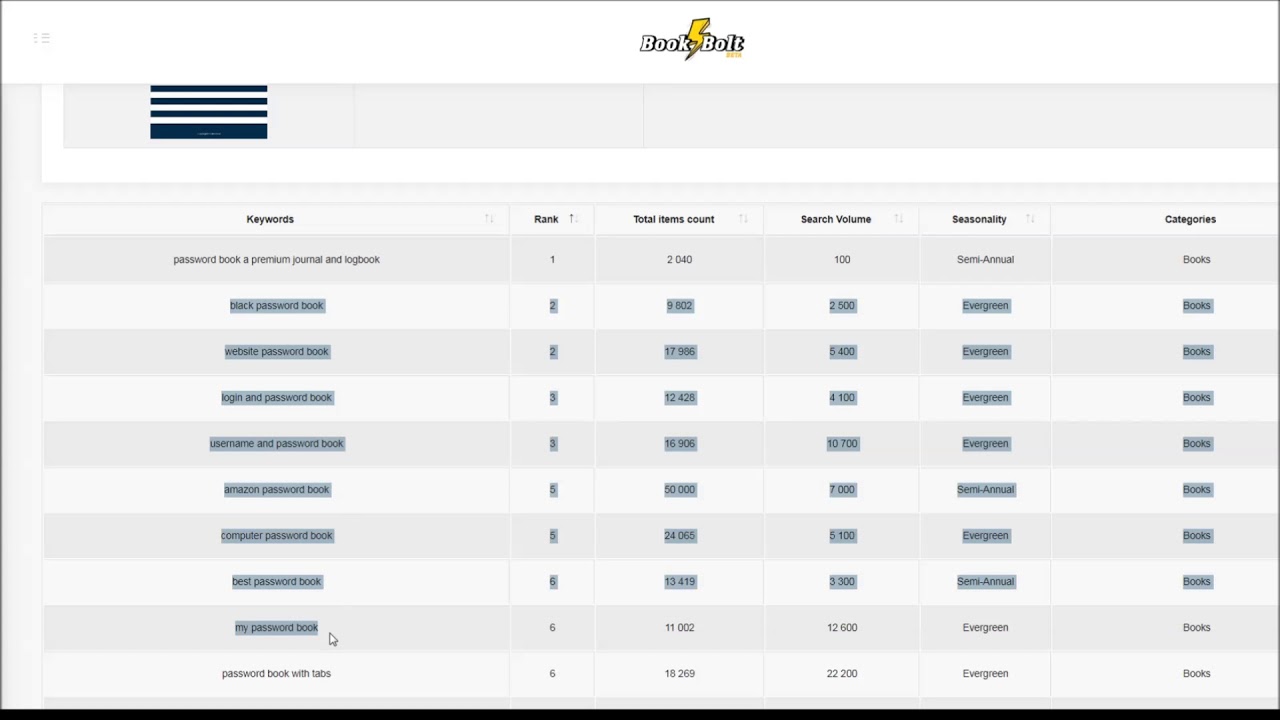
Task: Open the hamburger navigation menu
Action: coord(41,38)
